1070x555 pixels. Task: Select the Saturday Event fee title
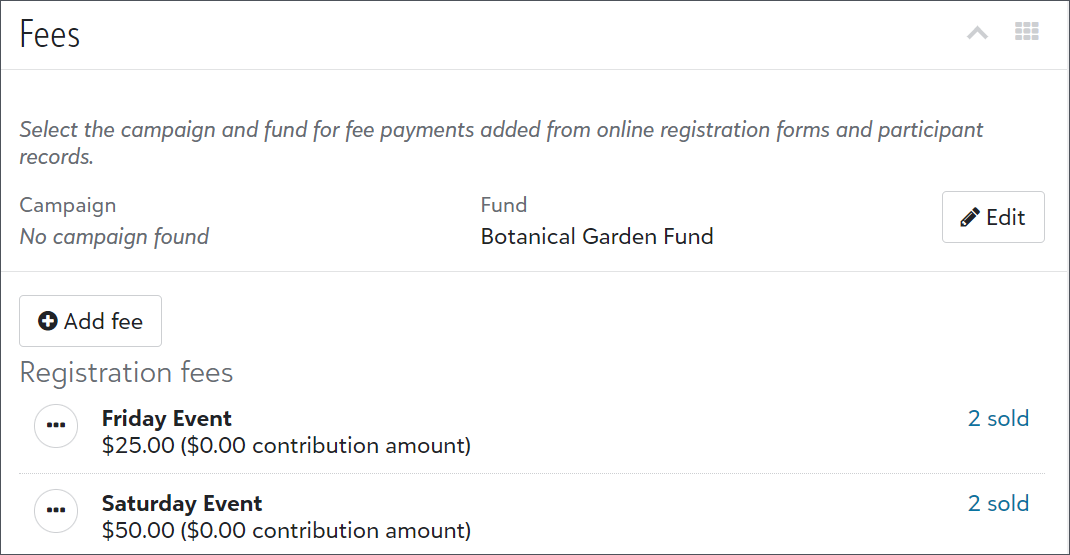click(182, 504)
